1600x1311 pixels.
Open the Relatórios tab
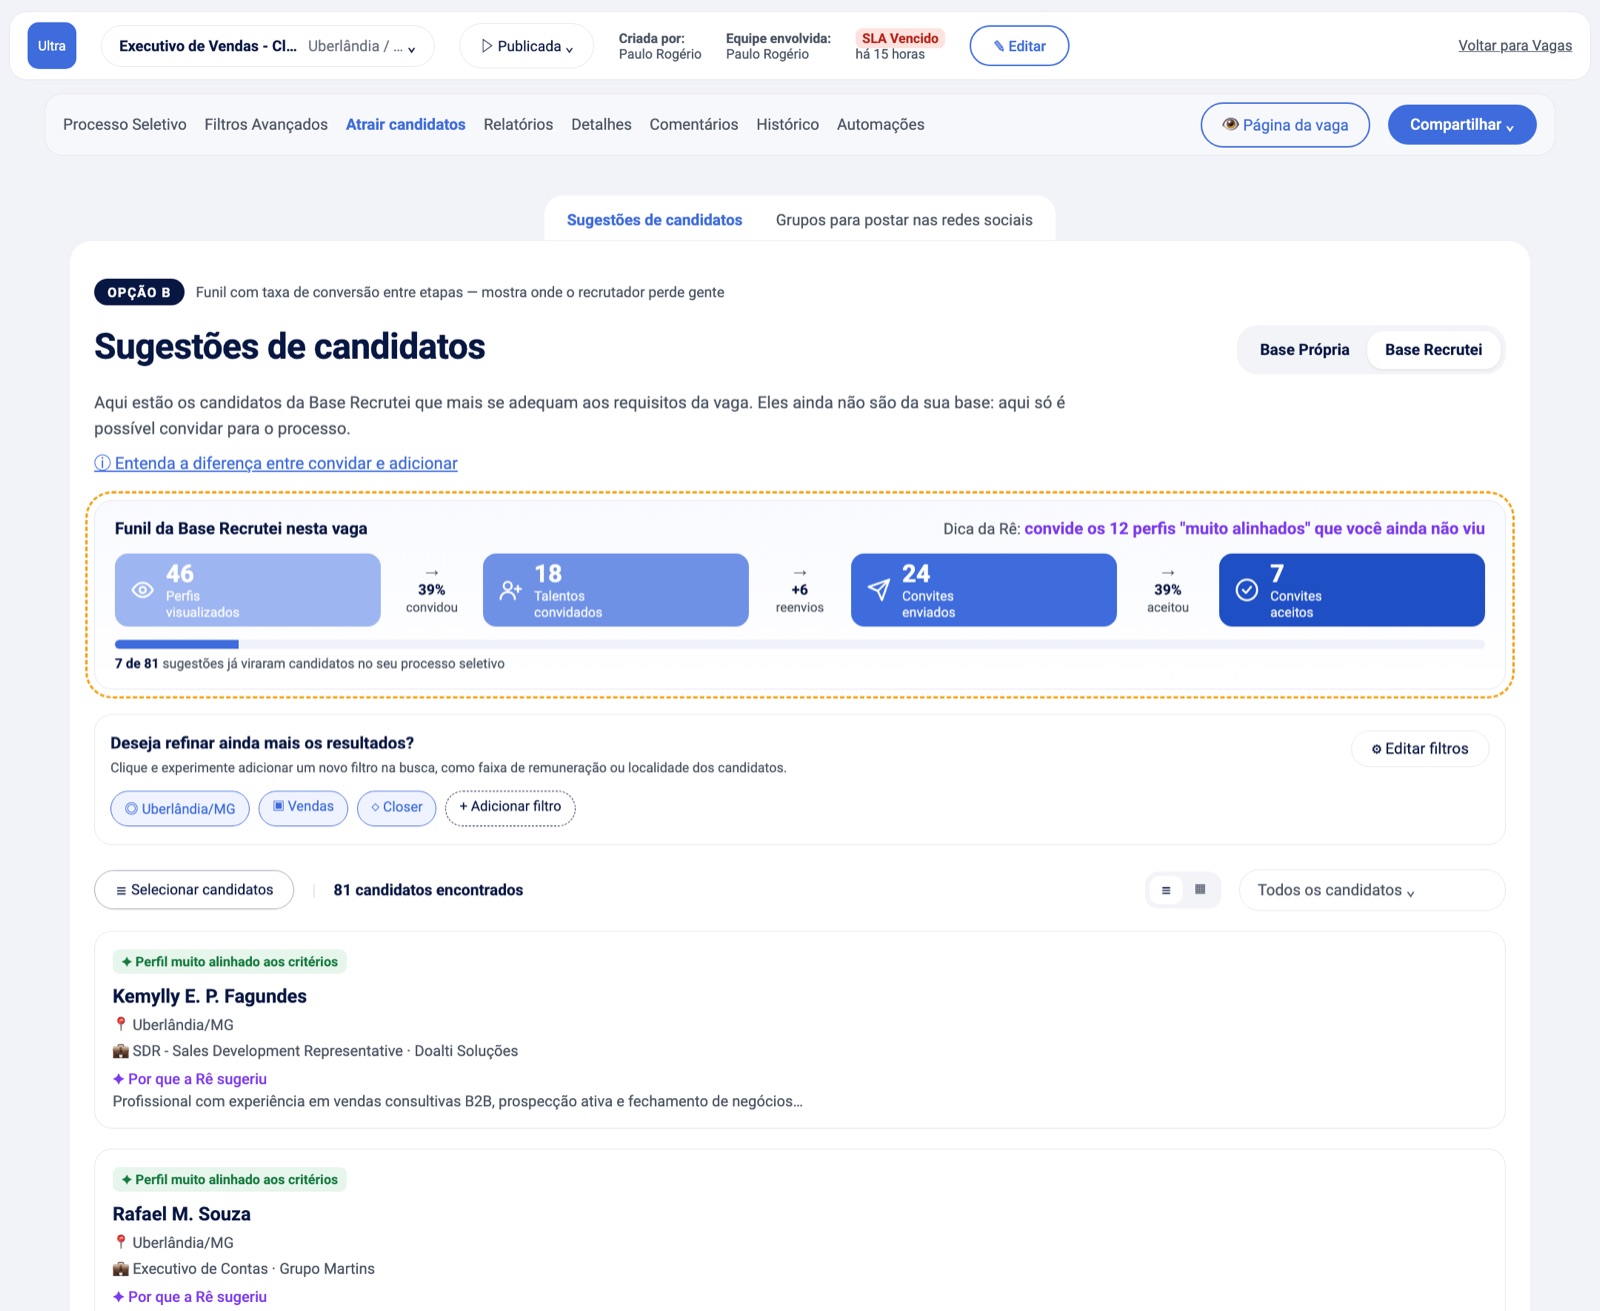[518, 125]
